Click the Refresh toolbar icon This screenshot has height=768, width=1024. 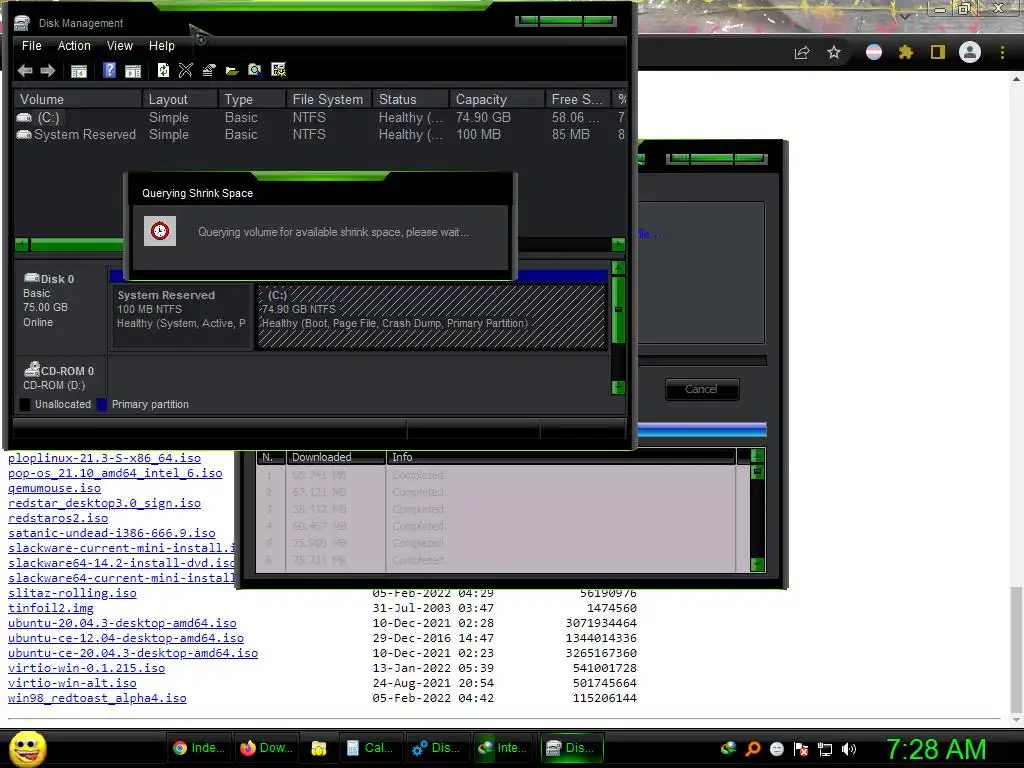coord(163,70)
